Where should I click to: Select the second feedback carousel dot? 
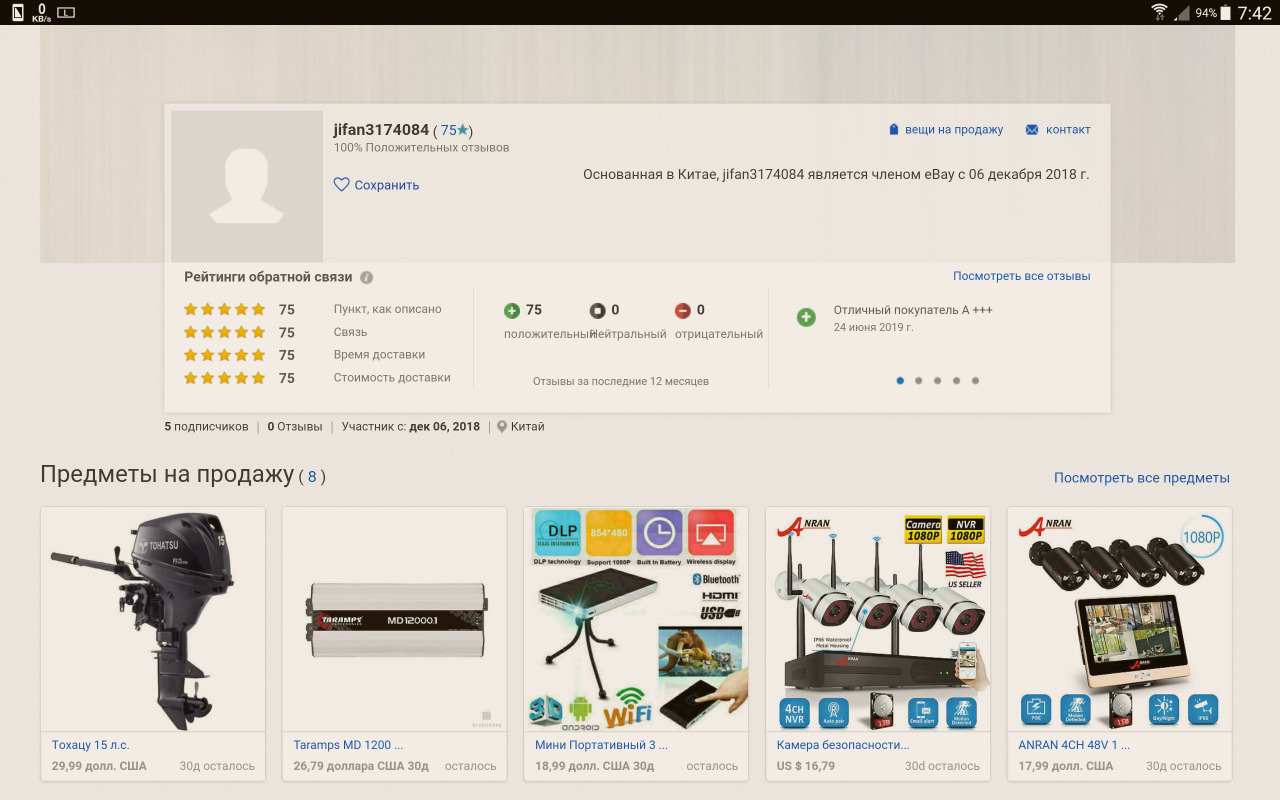click(x=918, y=381)
